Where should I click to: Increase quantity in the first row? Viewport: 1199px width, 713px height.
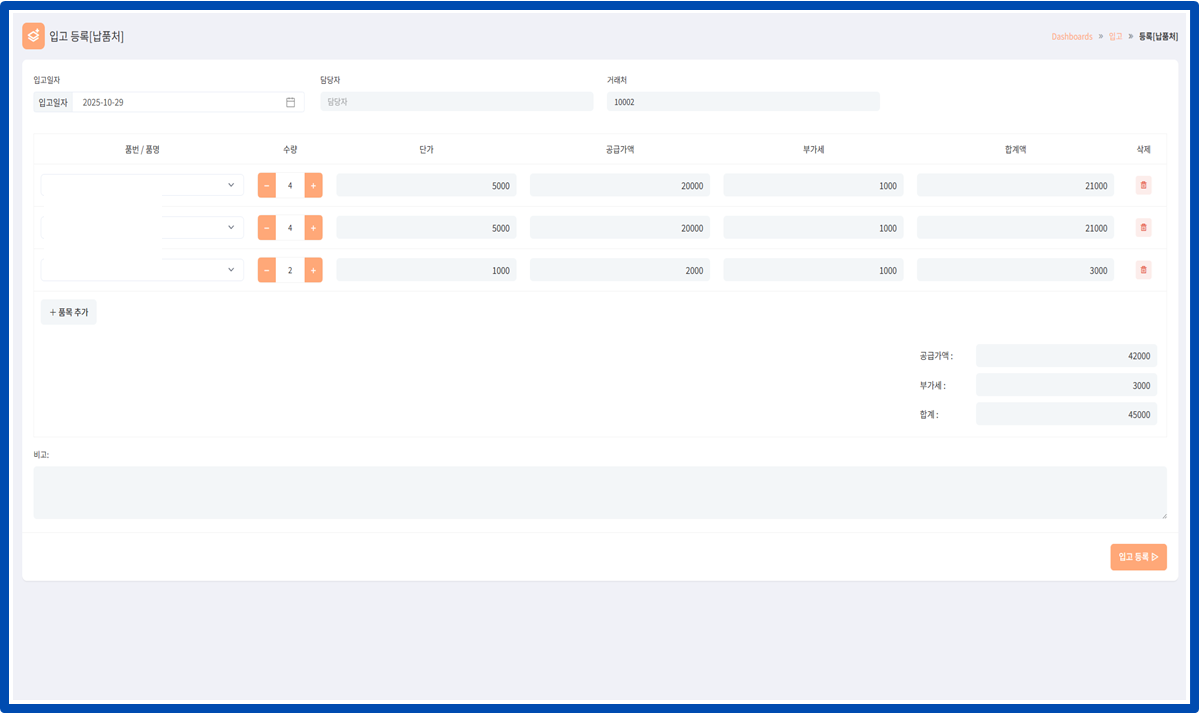click(x=313, y=185)
